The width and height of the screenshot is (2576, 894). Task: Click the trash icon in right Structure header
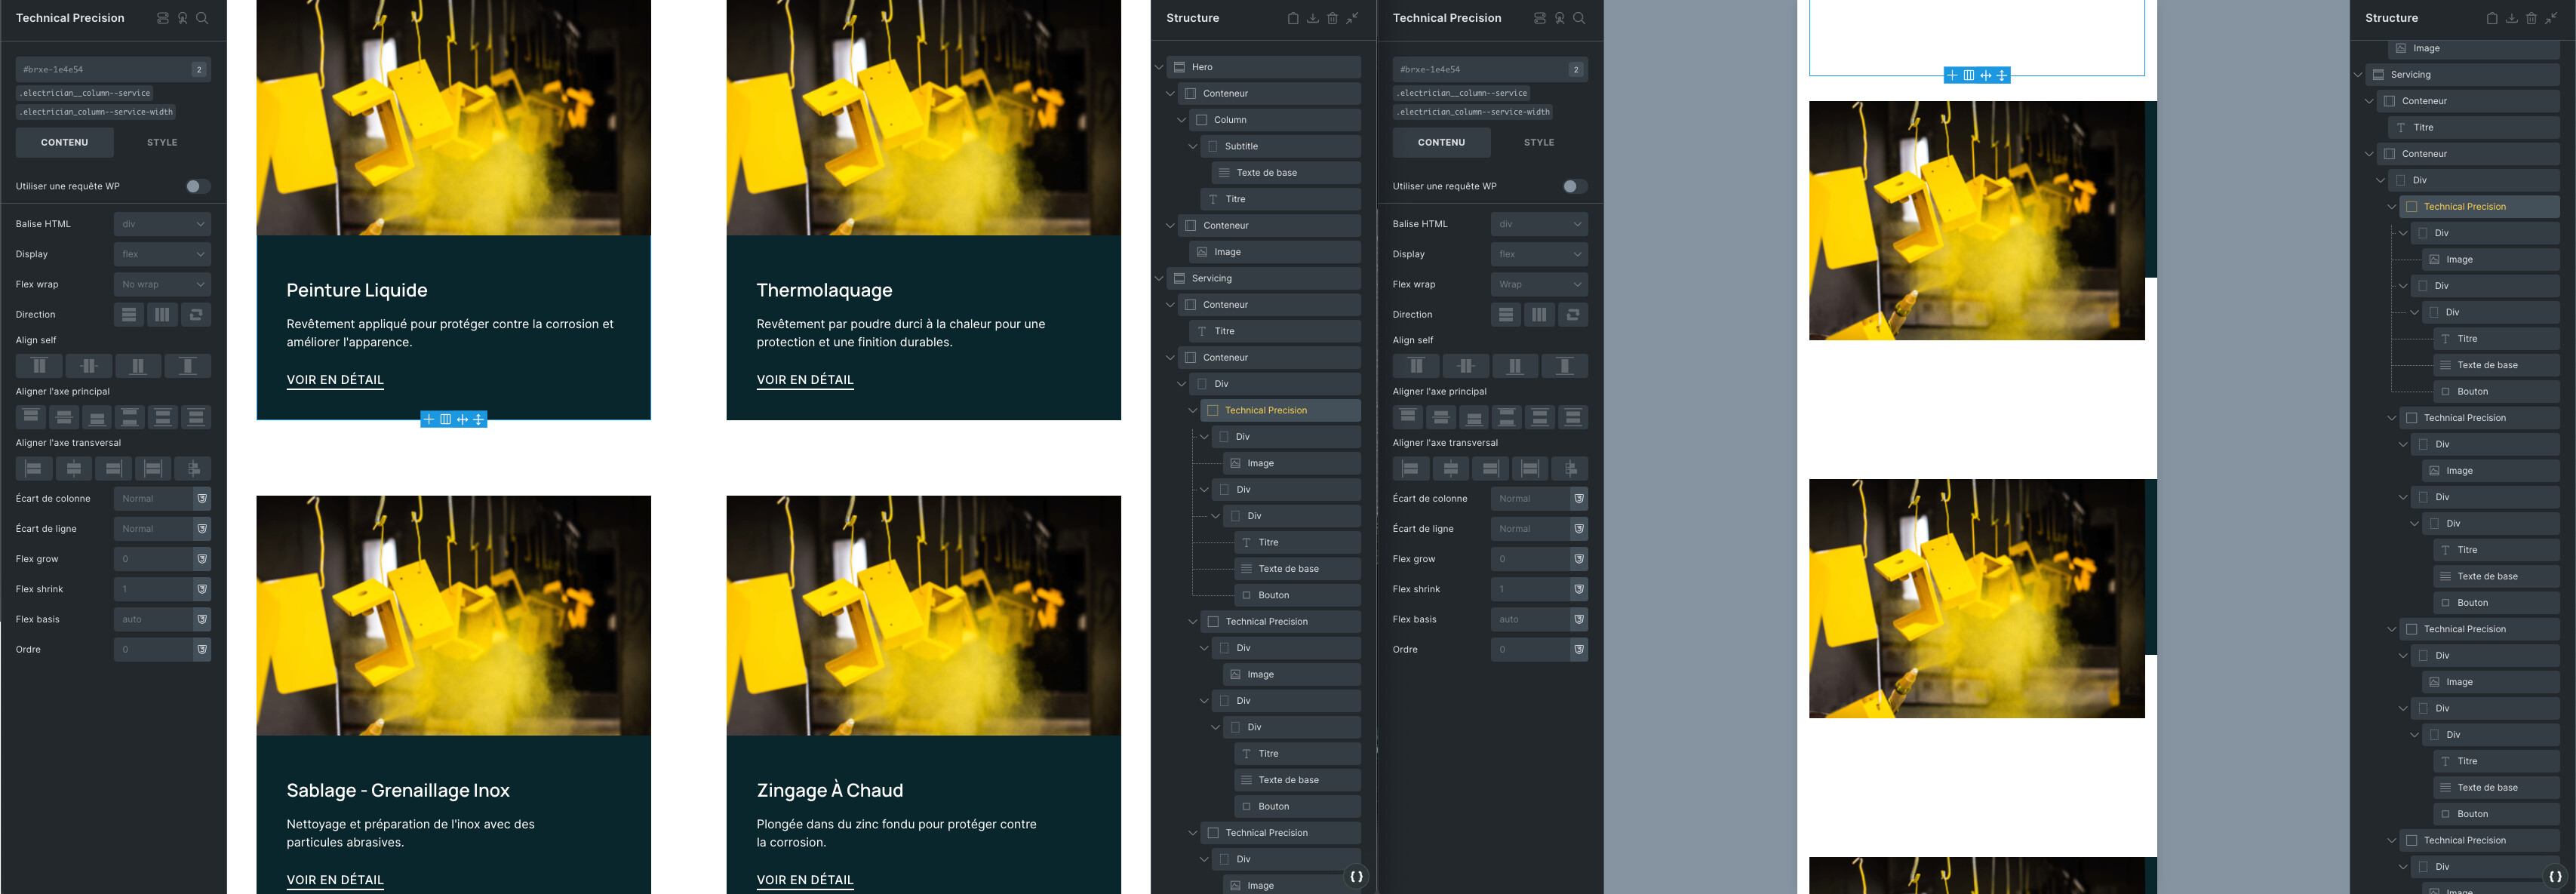(x=2531, y=18)
